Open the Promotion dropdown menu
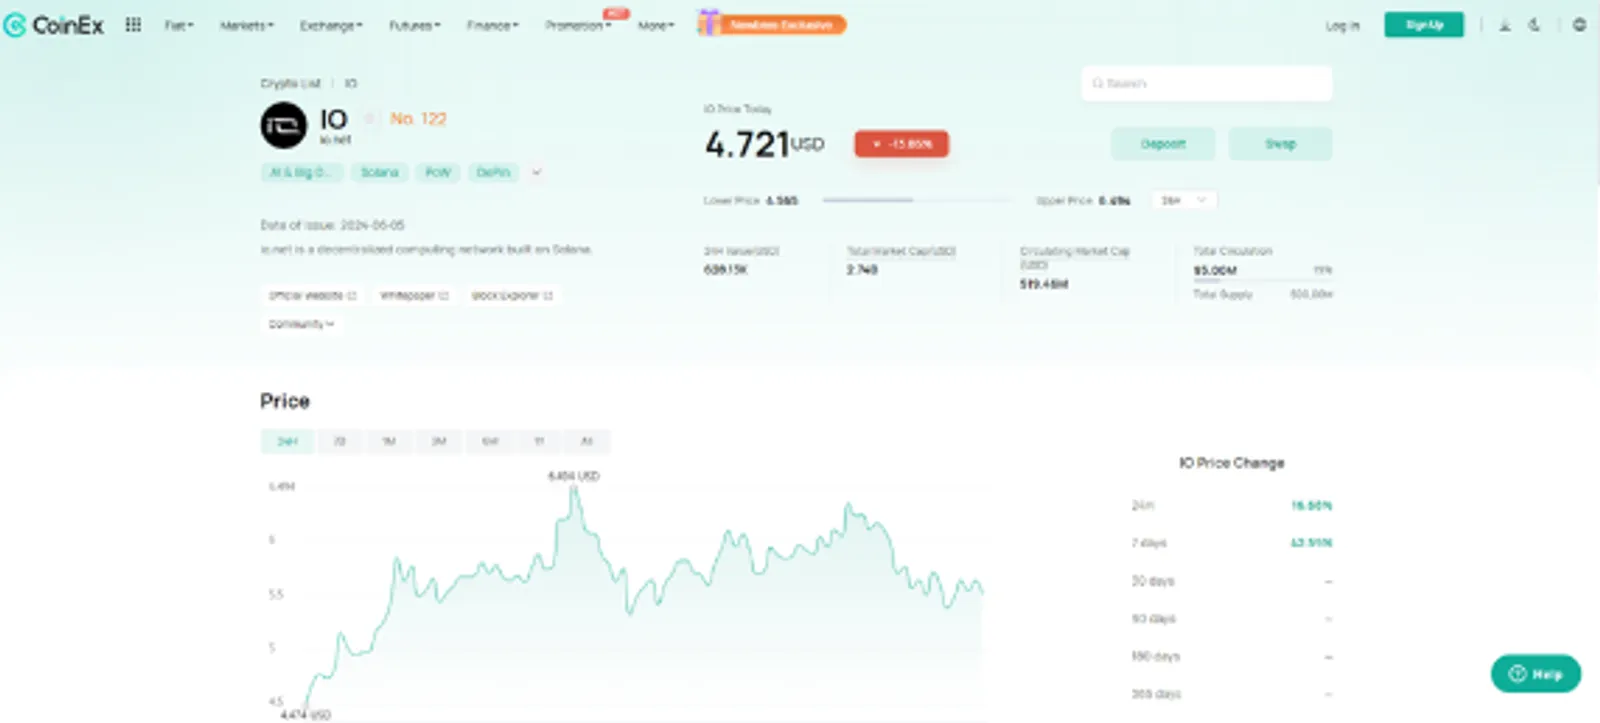The height and width of the screenshot is (723, 1600). (578, 25)
